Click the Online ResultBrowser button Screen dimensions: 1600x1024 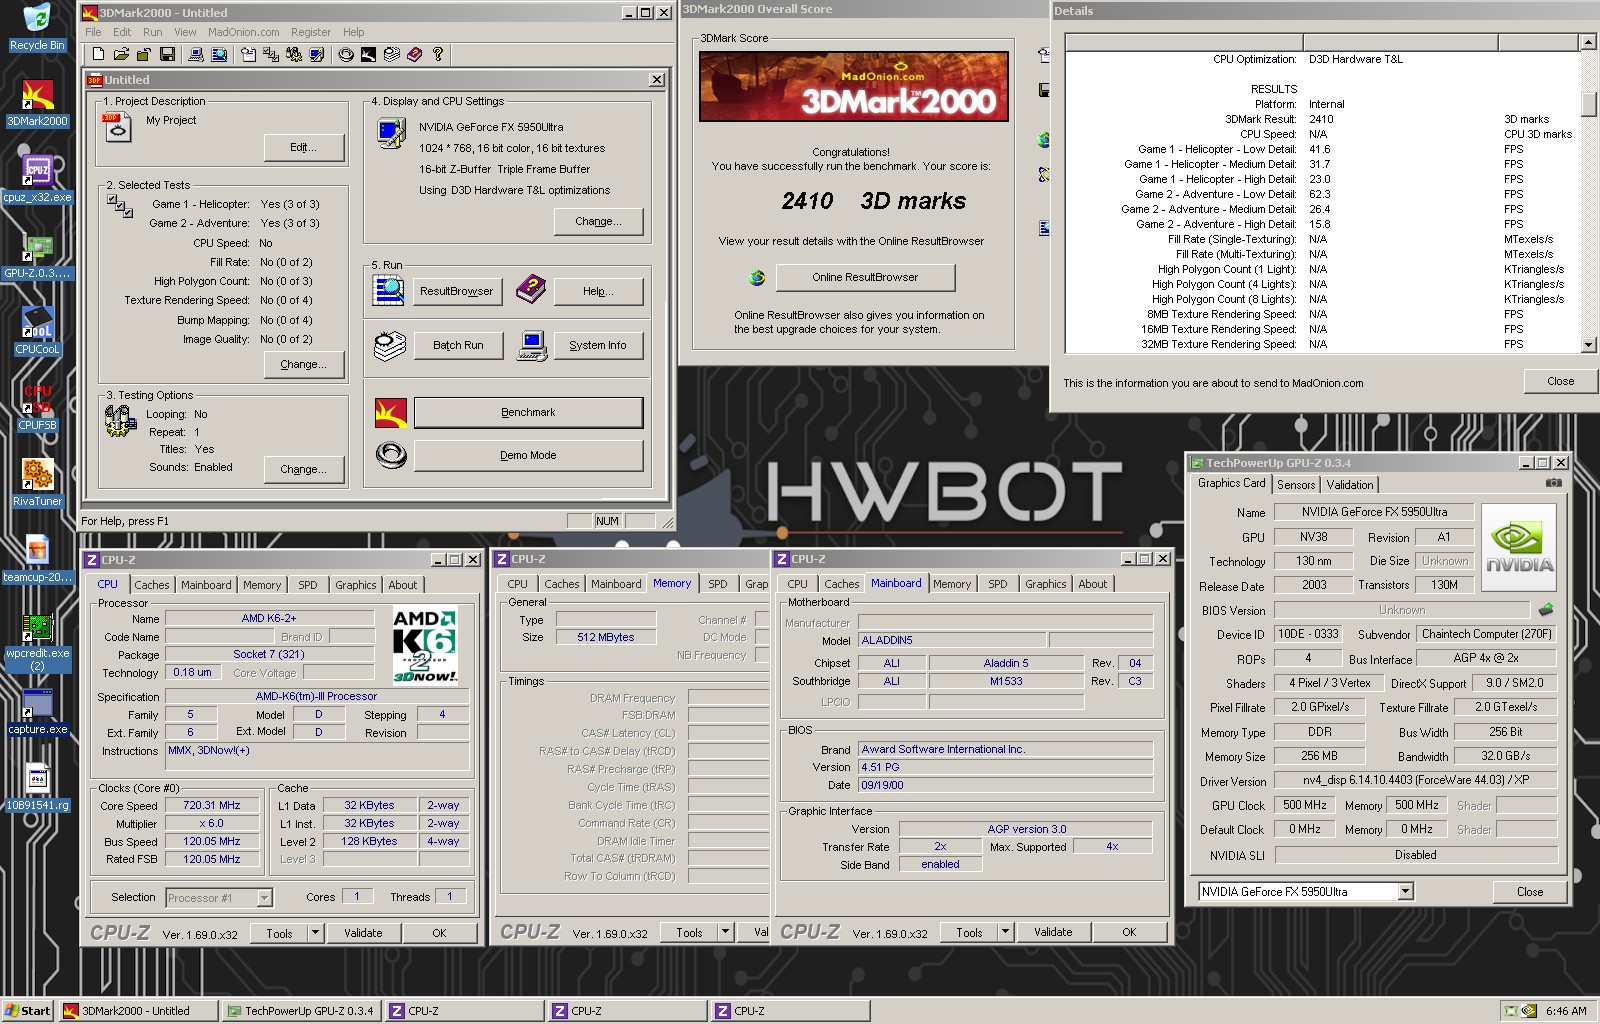tap(865, 277)
